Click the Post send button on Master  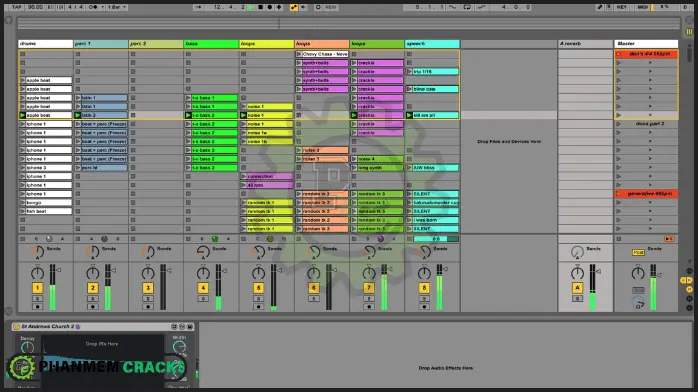point(638,252)
